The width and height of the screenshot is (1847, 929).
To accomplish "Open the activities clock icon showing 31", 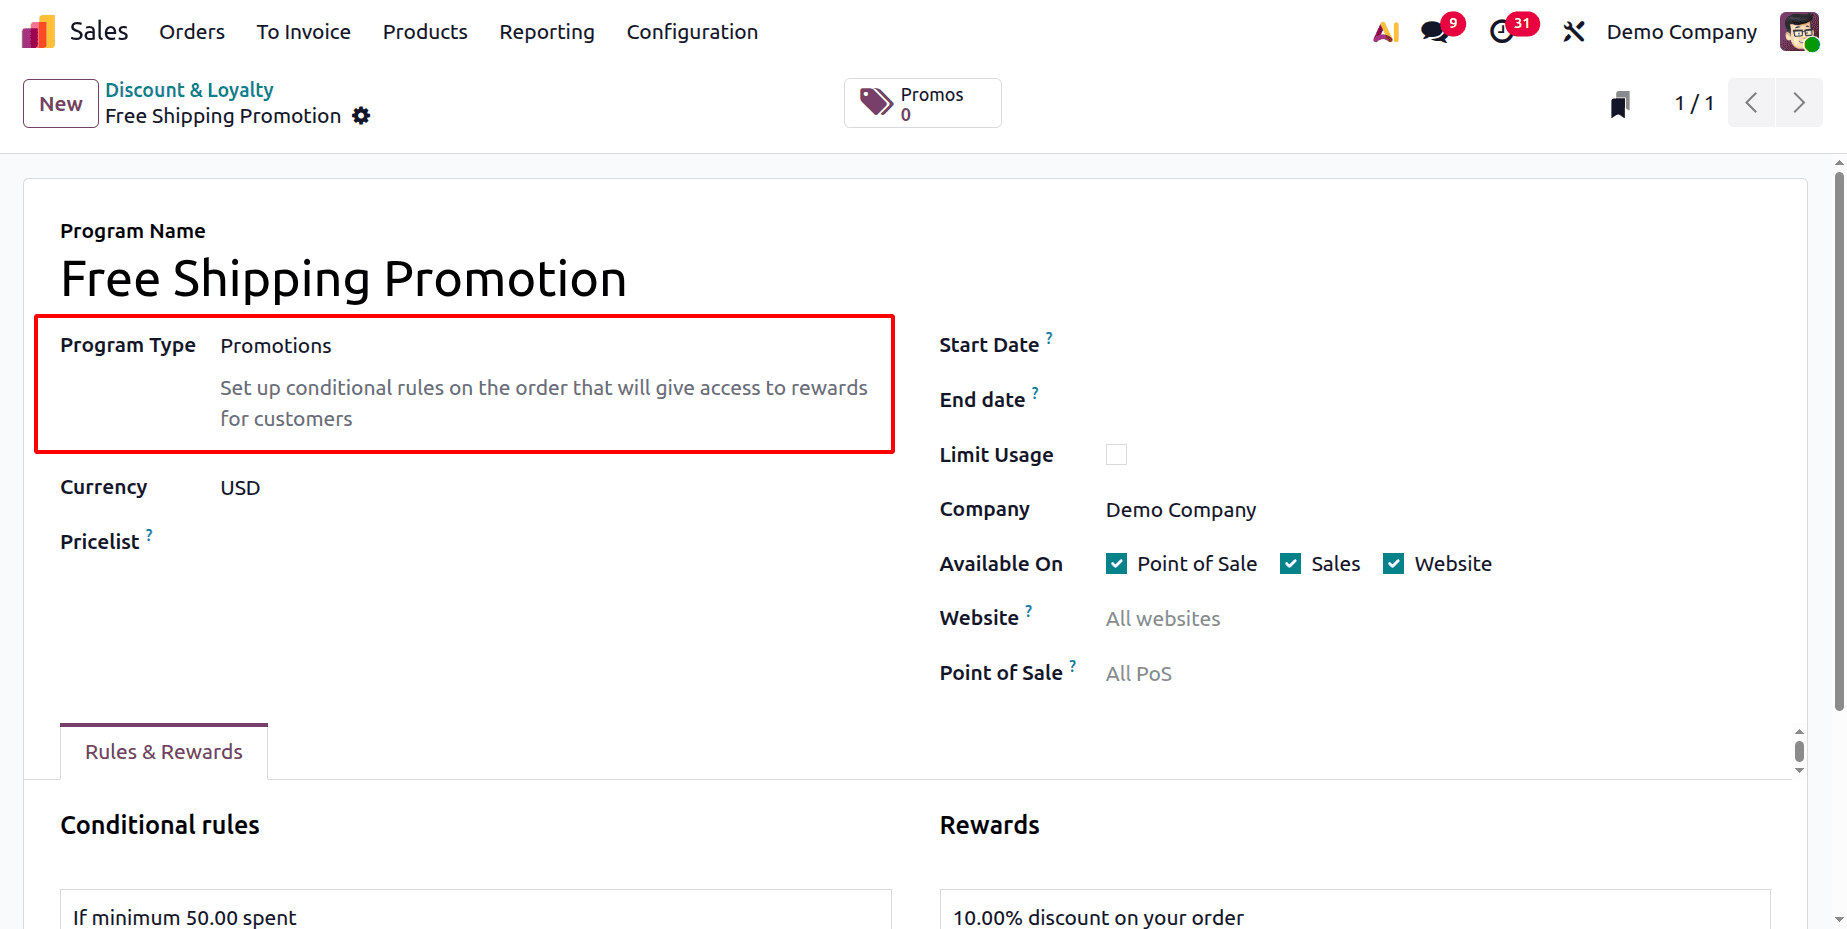I will coord(1504,32).
